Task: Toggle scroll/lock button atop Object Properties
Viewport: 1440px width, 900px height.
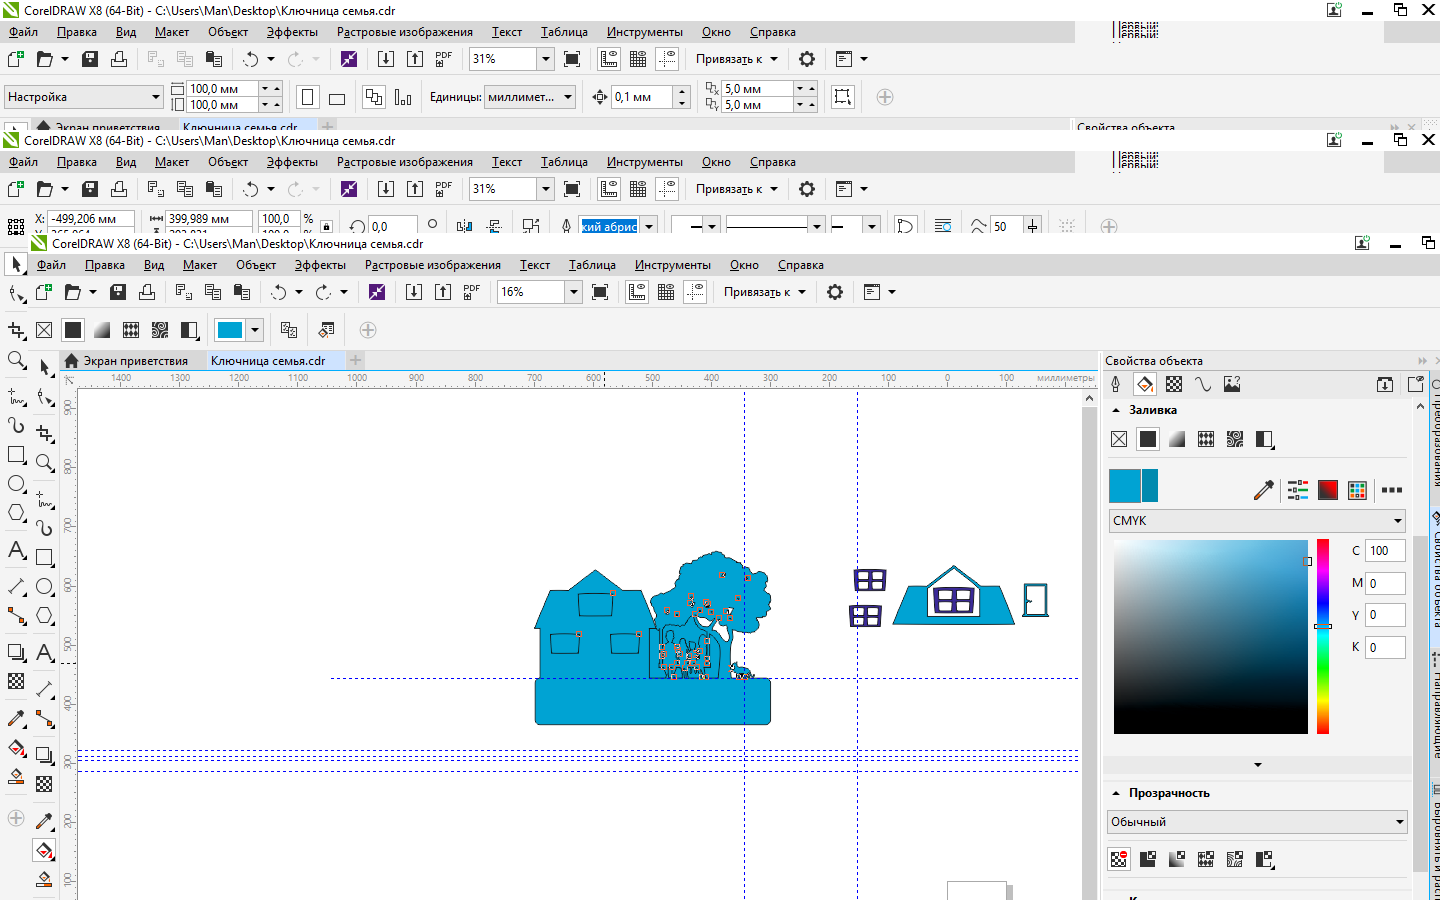Action: (1385, 384)
